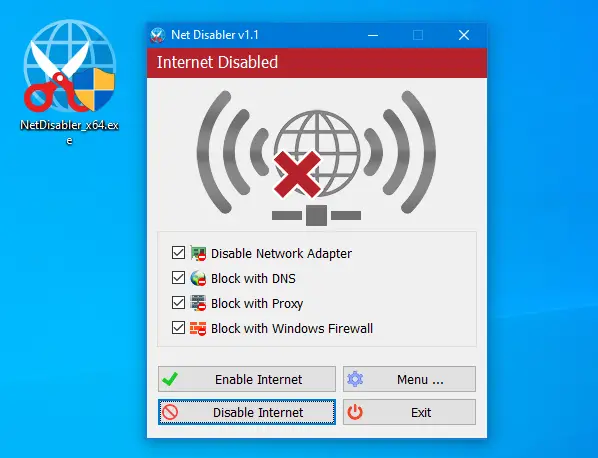The width and height of the screenshot is (598, 458).
Task: Uncheck the Disable Network Adapter checkbox
Action: pos(178,252)
